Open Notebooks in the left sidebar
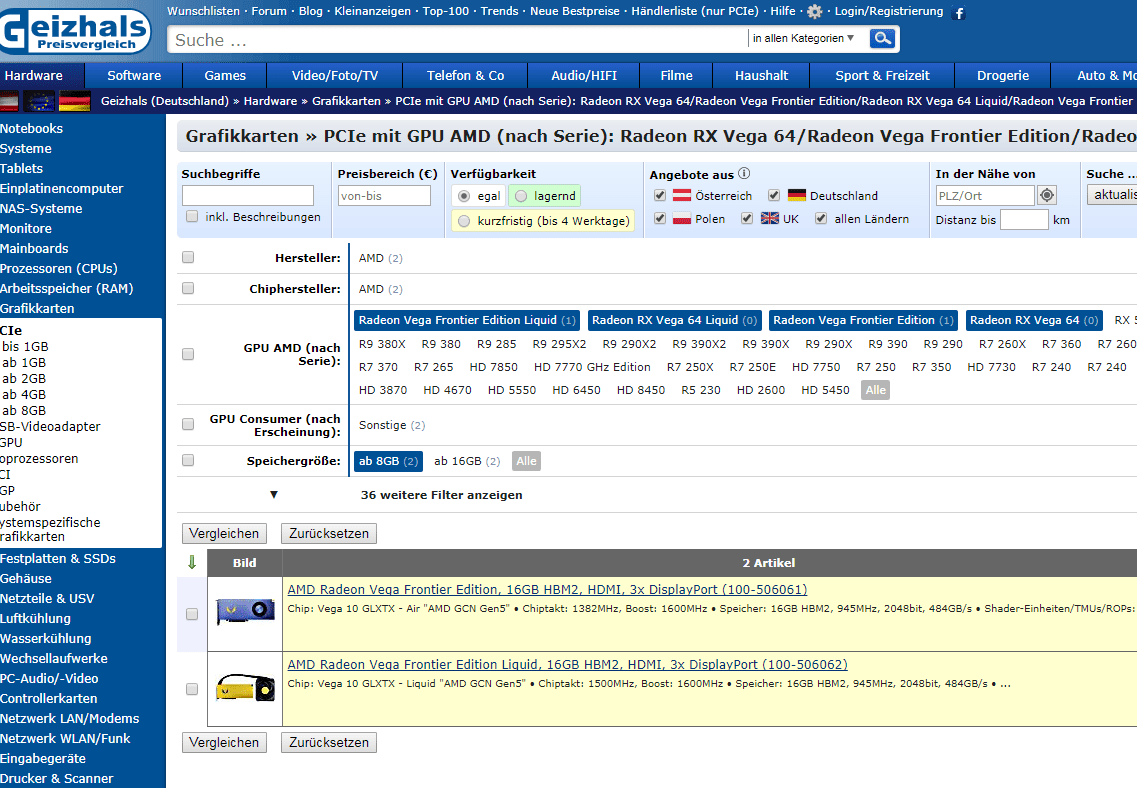Image resolution: width=1137 pixels, height=788 pixels. coord(31,128)
